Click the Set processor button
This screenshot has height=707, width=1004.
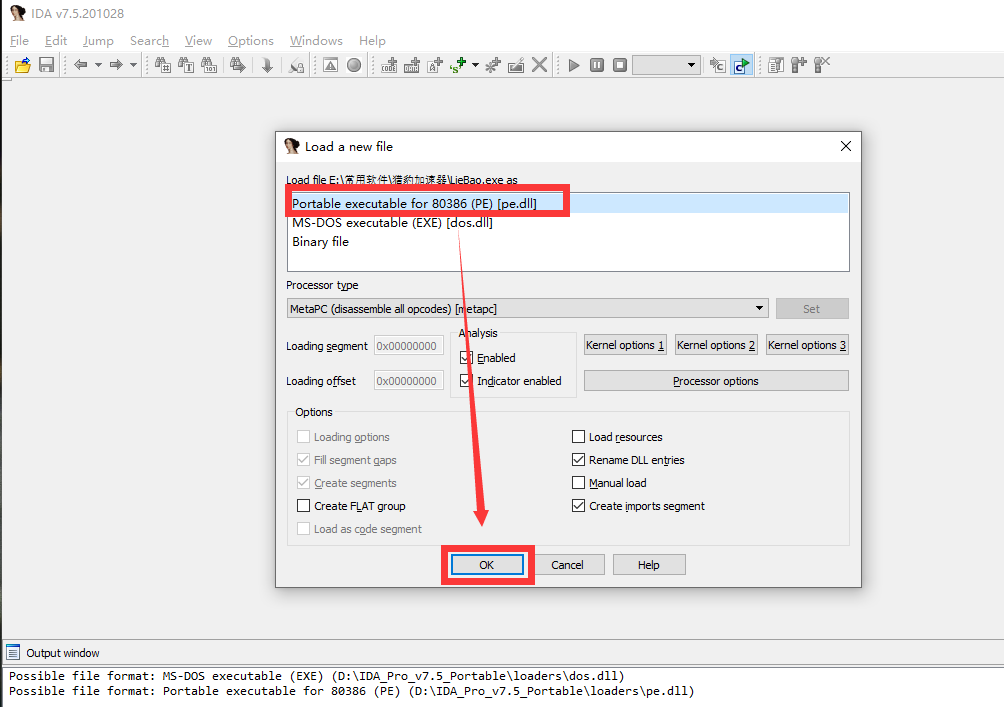coord(812,309)
